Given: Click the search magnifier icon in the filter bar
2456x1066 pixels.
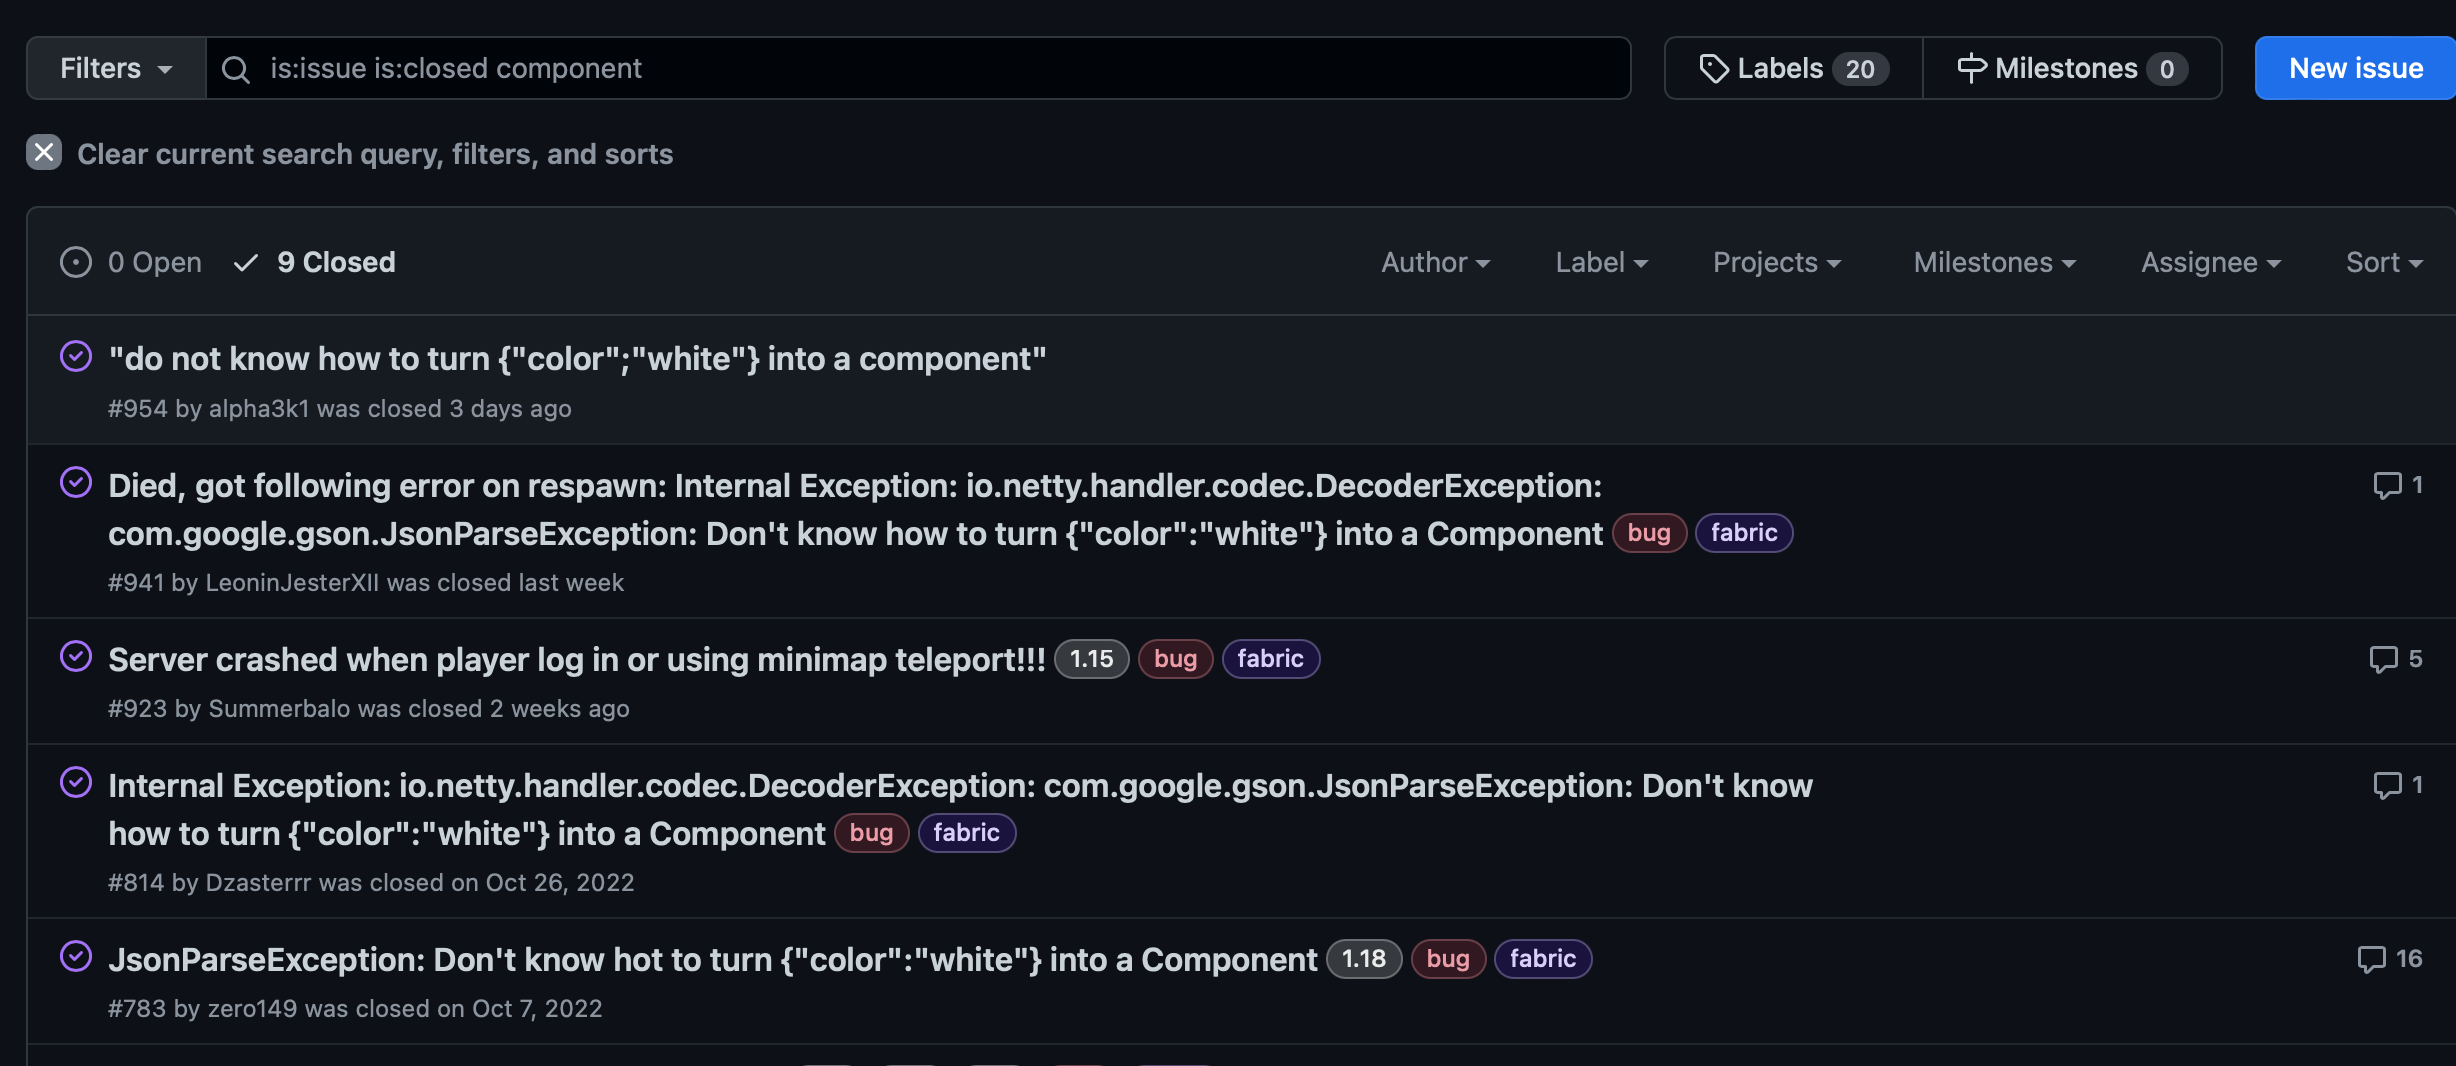Looking at the screenshot, I should [x=235, y=69].
